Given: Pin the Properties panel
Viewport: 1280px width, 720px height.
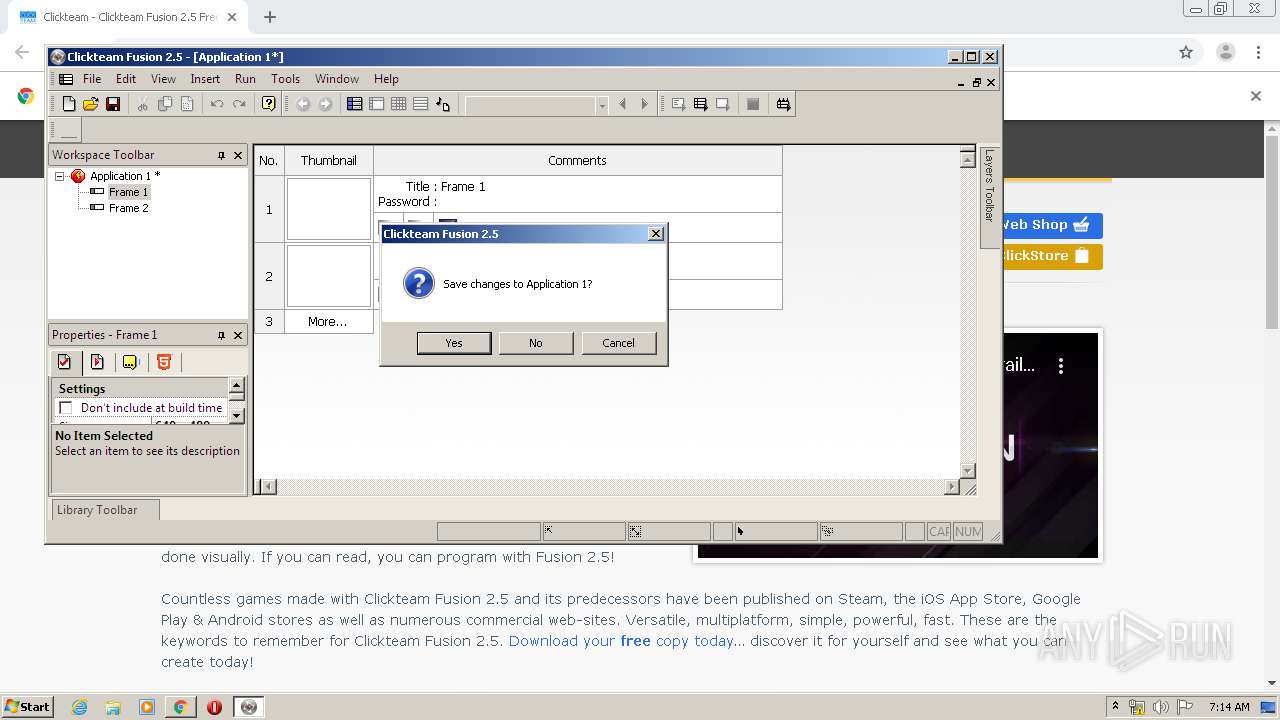Looking at the screenshot, I should click(x=221, y=335).
